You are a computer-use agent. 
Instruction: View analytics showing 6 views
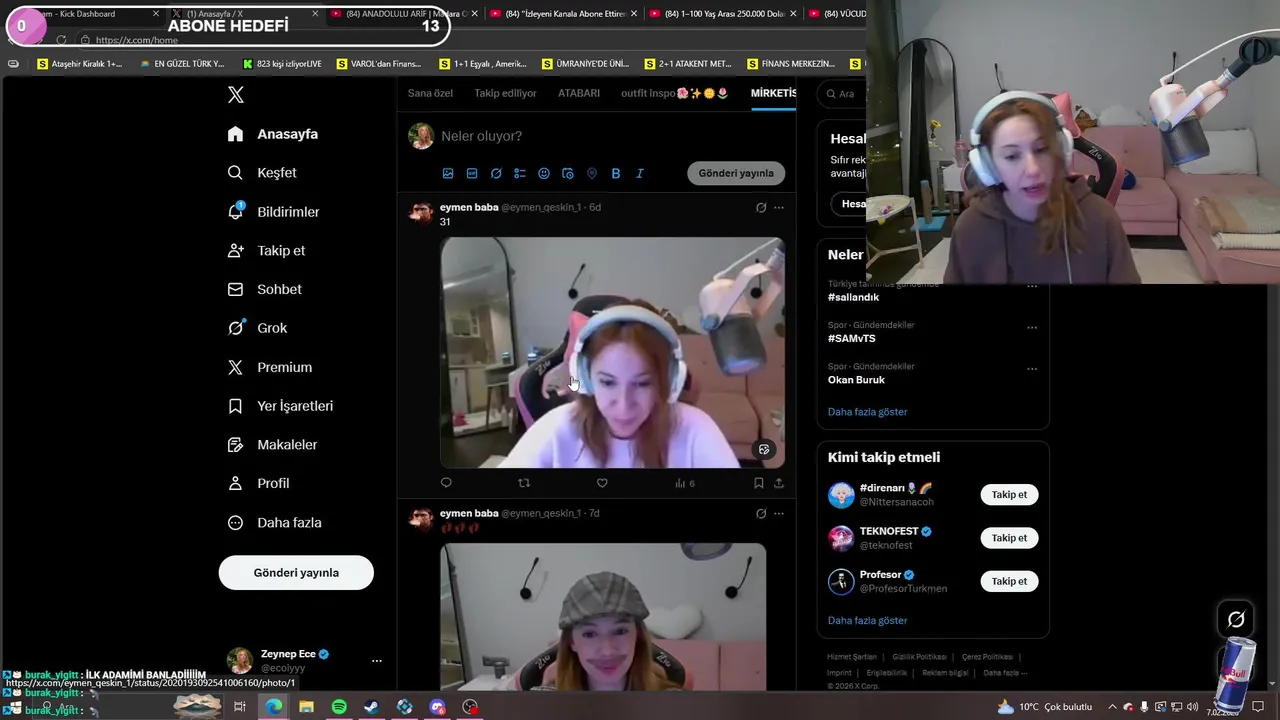click(684, 483)
